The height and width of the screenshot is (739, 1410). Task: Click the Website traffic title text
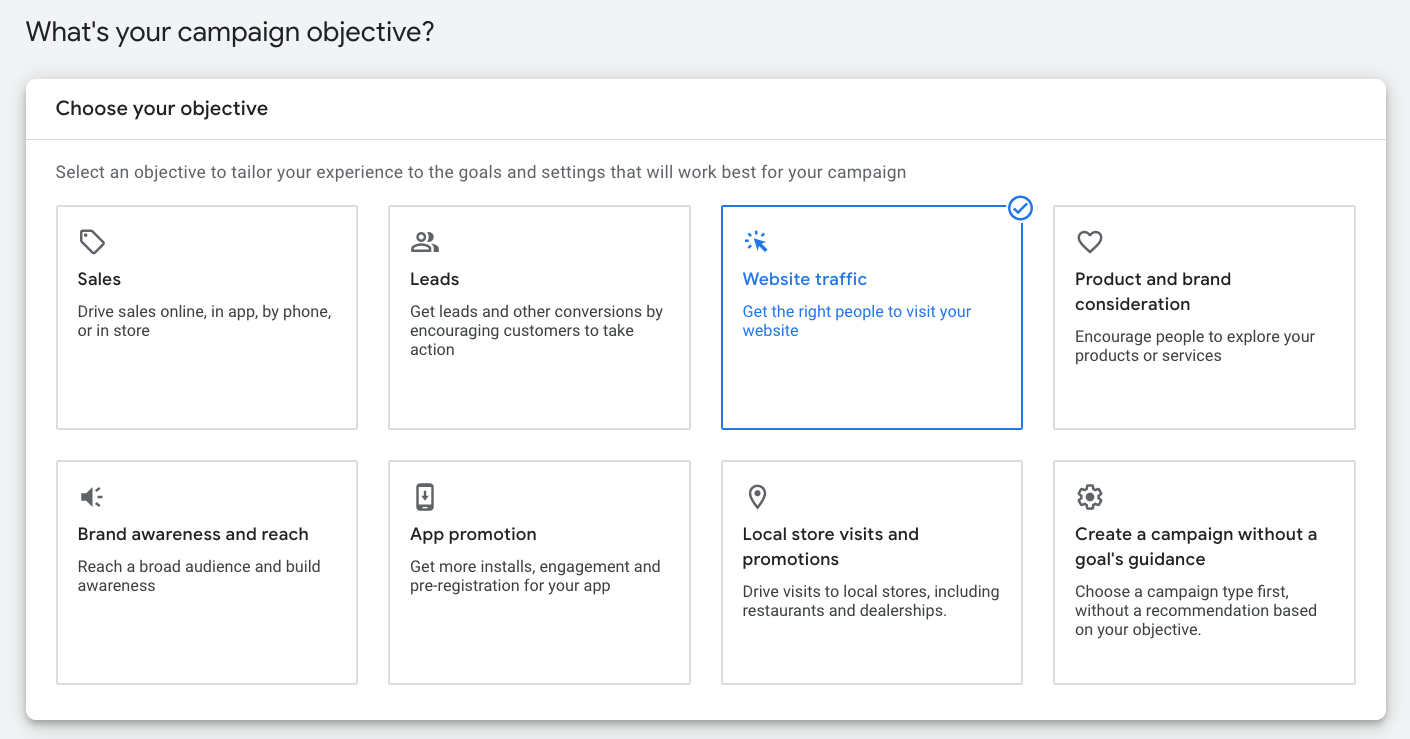pos(805,279)
